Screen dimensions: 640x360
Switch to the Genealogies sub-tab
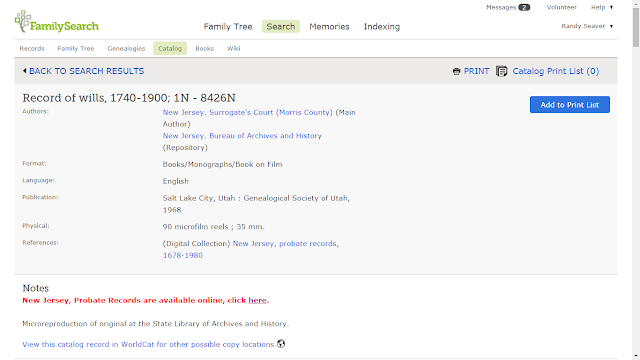[126, 48]
